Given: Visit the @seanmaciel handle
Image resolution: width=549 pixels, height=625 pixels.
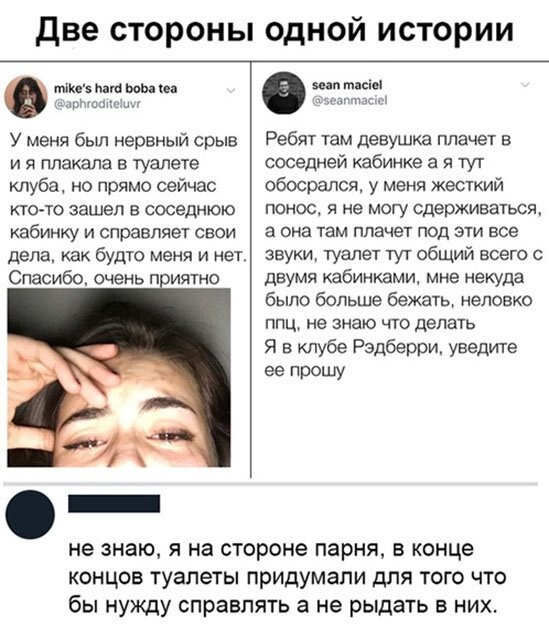Looking at the screenshot, I should tap(349, 100).
